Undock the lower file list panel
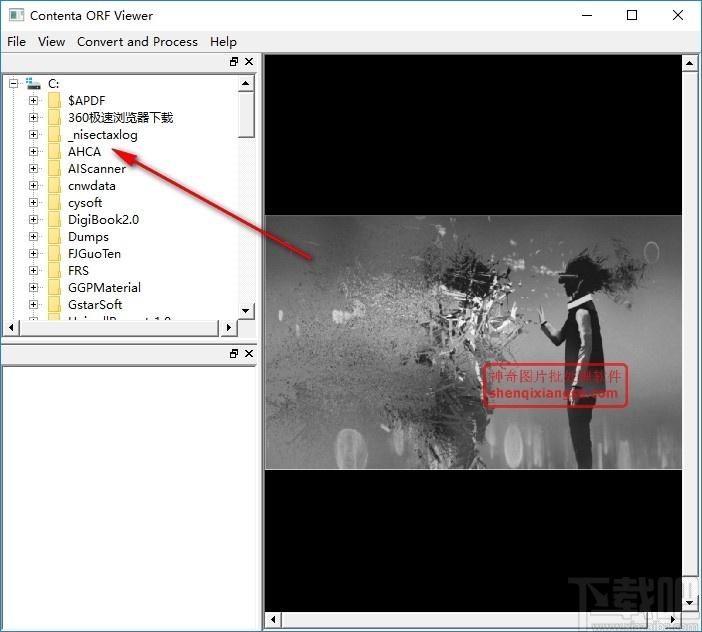Viewport: 702px width, 632px height. 234,354
